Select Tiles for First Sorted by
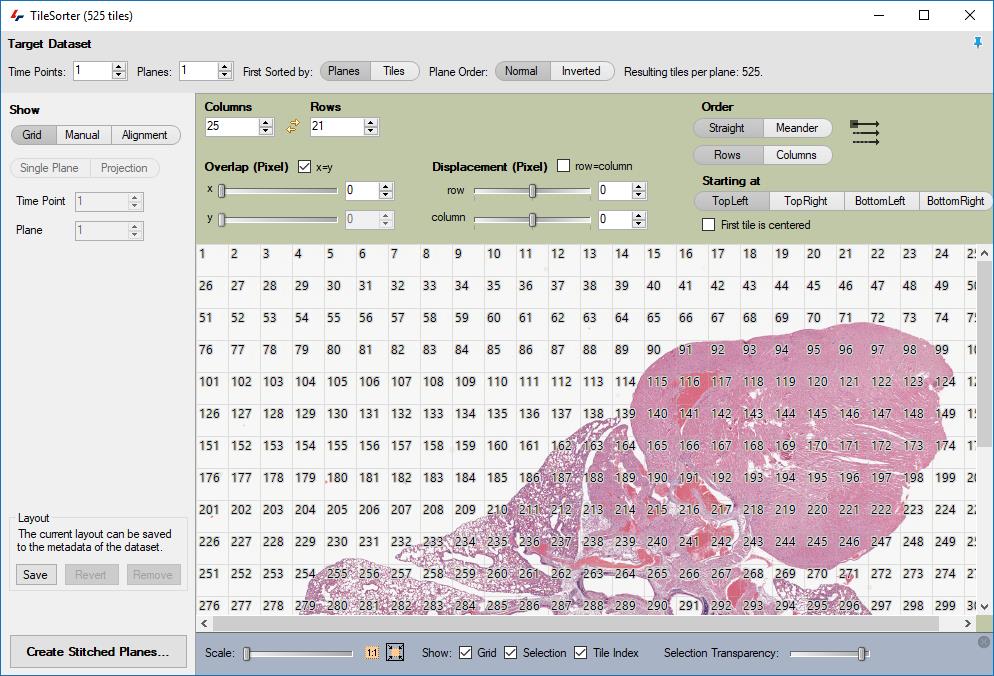The image size is (994, 676). coord(394,71)
